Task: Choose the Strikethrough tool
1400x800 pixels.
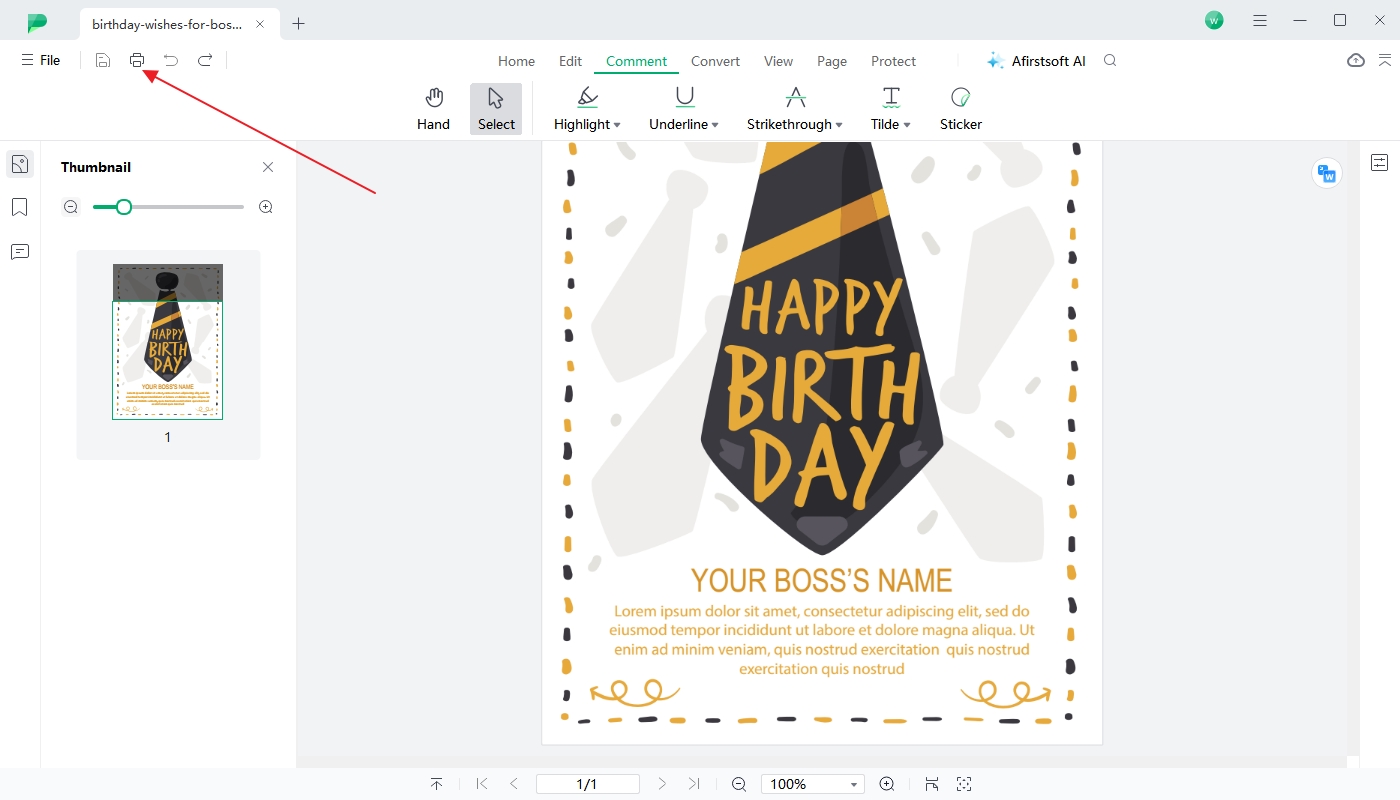Action: click(789, 109)
